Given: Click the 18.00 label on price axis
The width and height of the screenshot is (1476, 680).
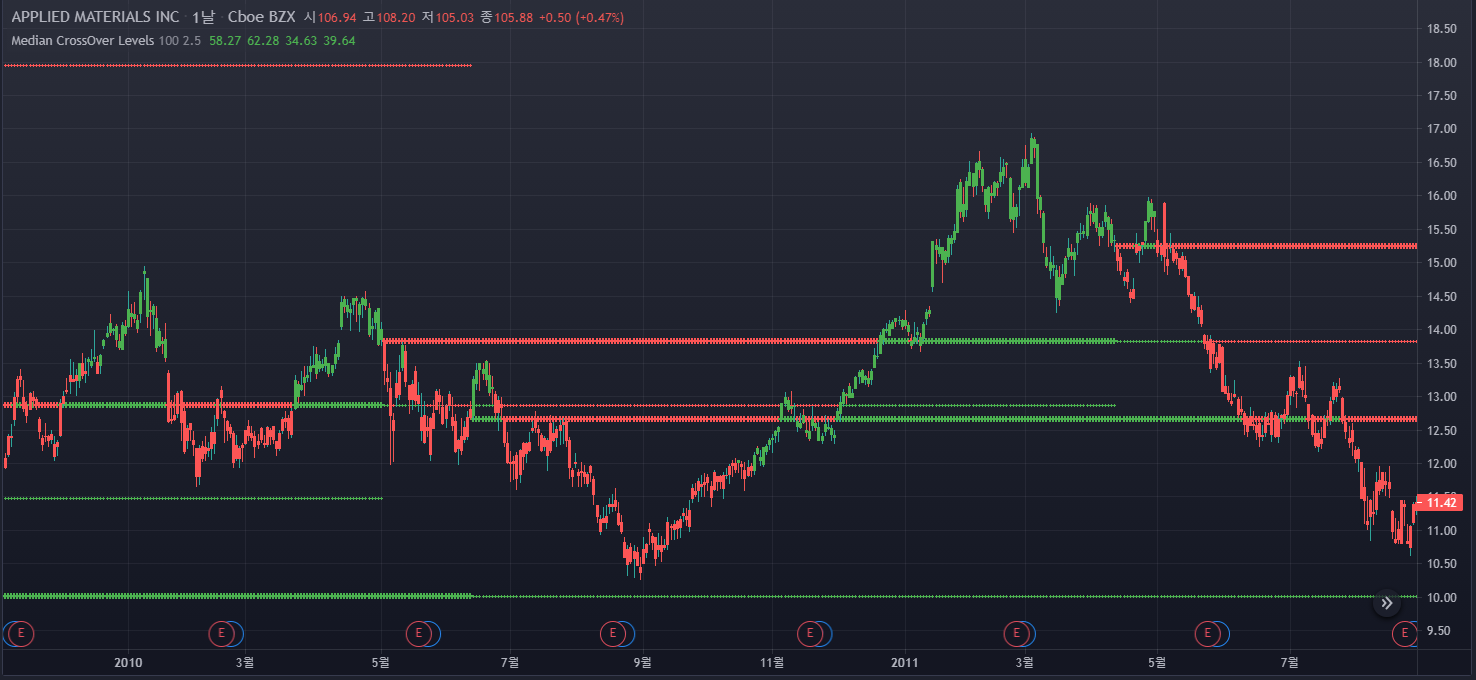Looking at the screenshot, I should click(1440, 62).
